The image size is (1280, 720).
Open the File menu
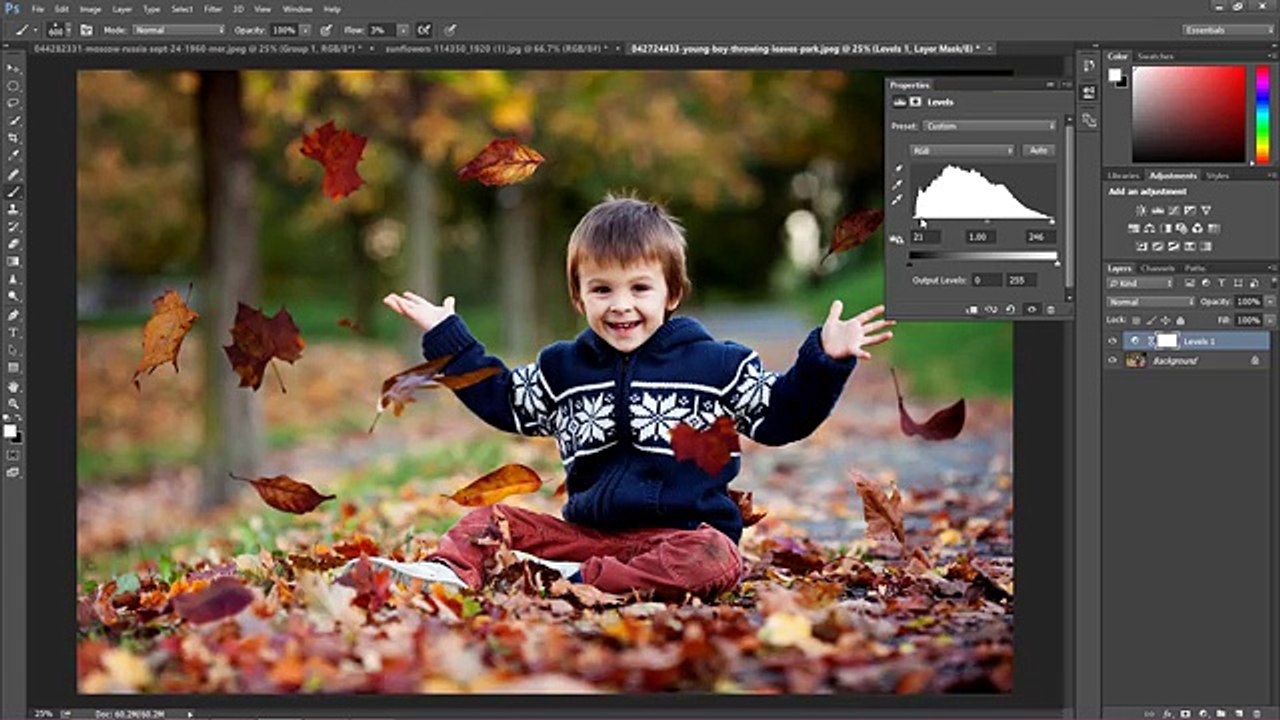(x=37, y=9)
